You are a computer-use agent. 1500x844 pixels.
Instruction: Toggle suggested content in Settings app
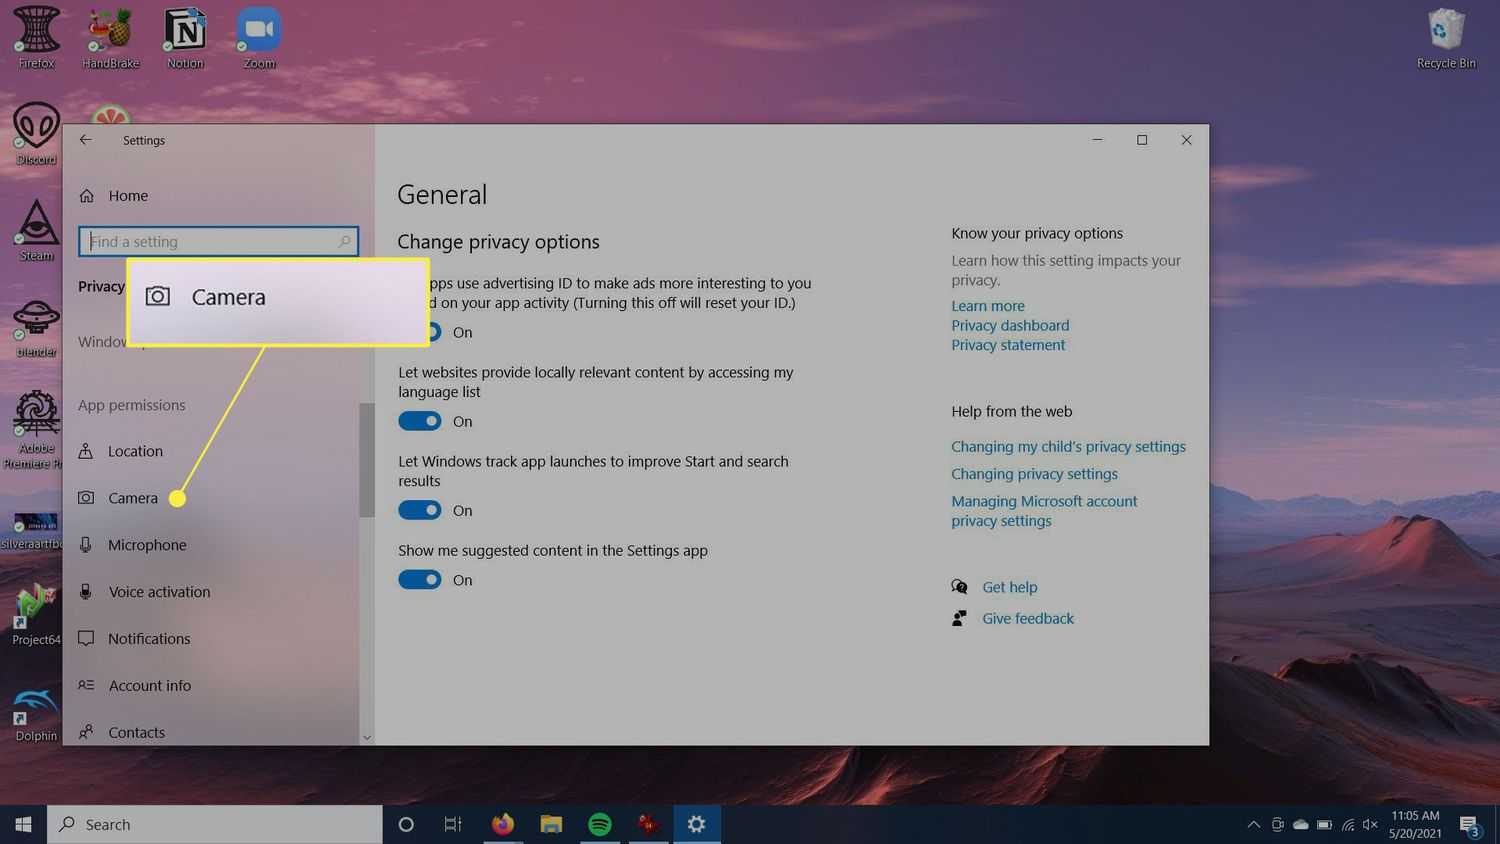click(x=420, y=580)
